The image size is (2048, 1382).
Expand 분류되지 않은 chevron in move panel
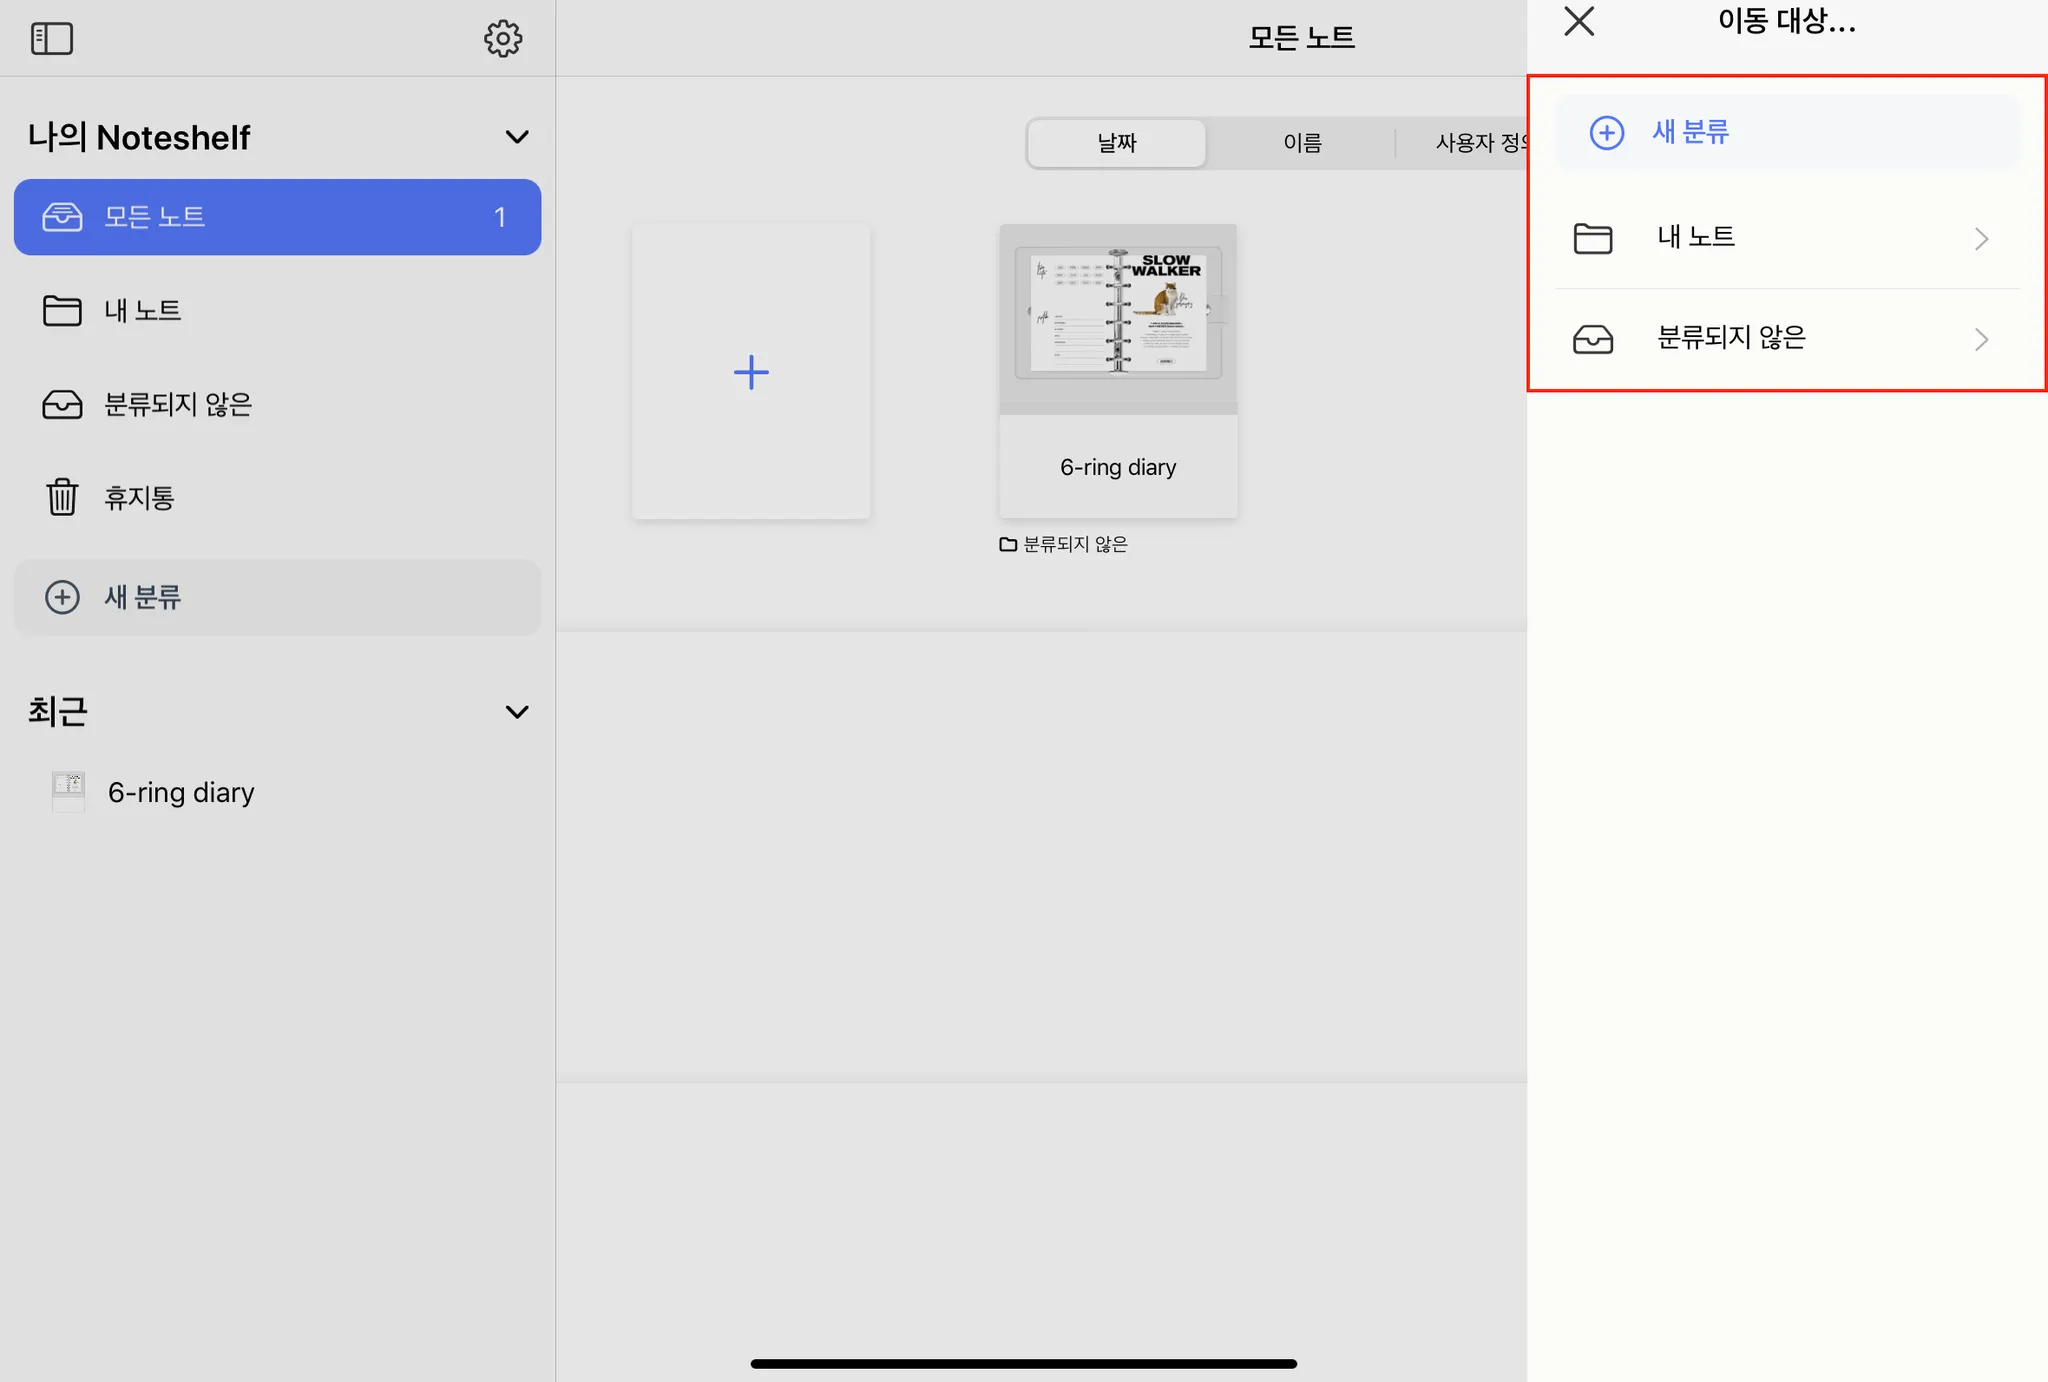(x=1981, y=340)
